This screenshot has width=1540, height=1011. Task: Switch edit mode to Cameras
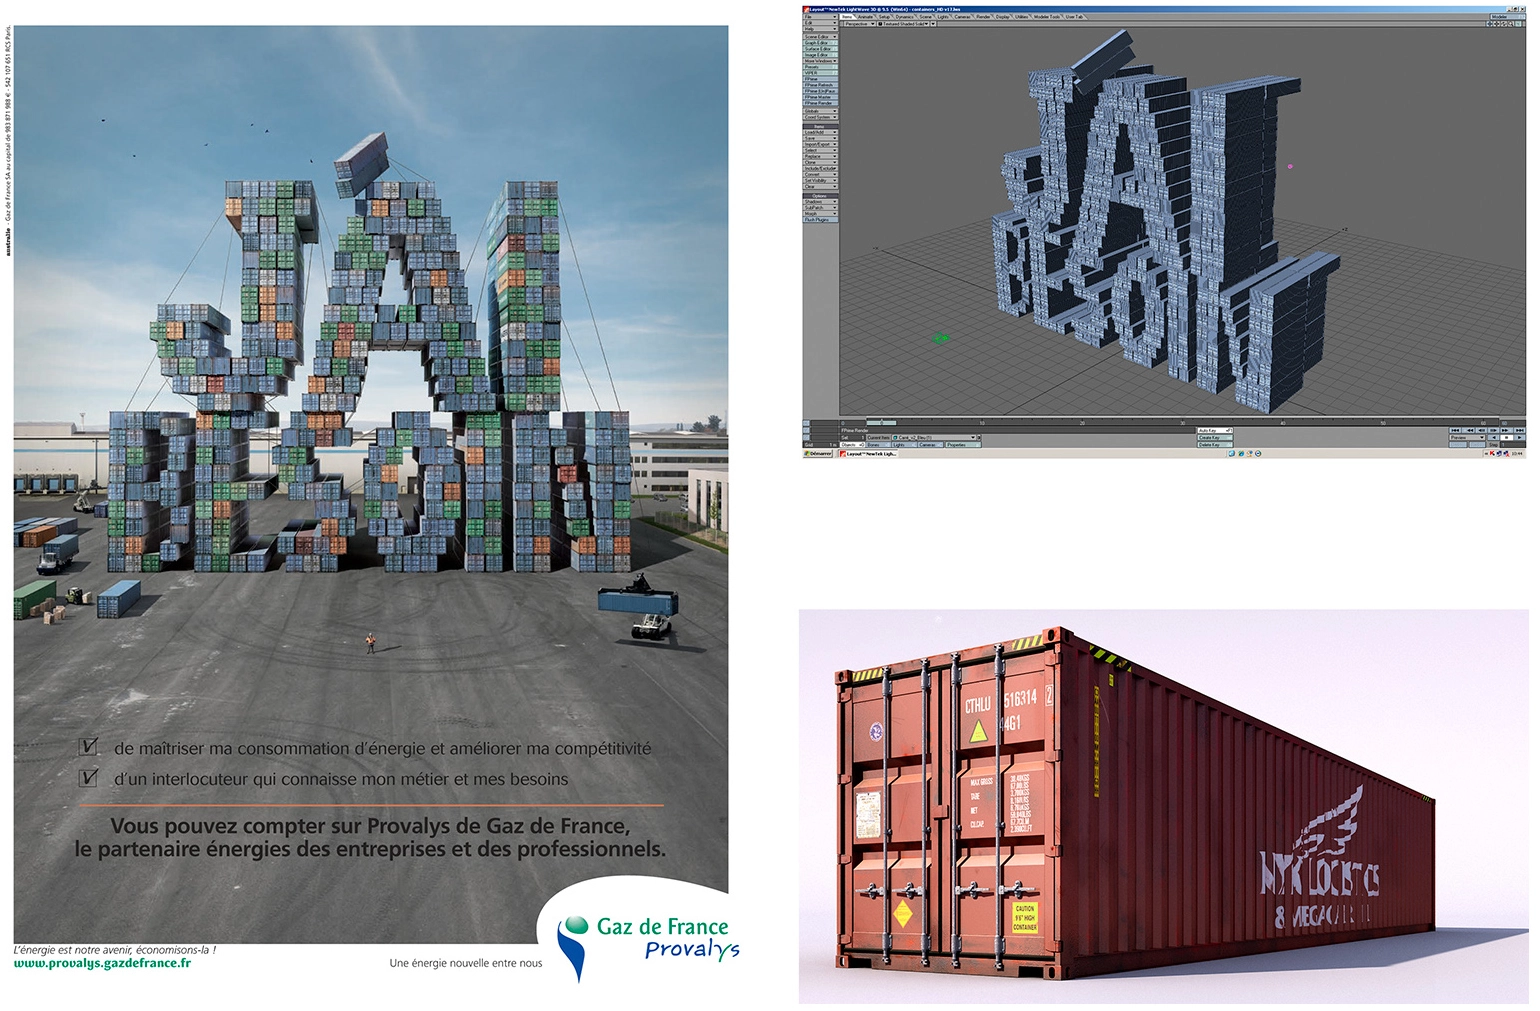(x=930, y=445)
